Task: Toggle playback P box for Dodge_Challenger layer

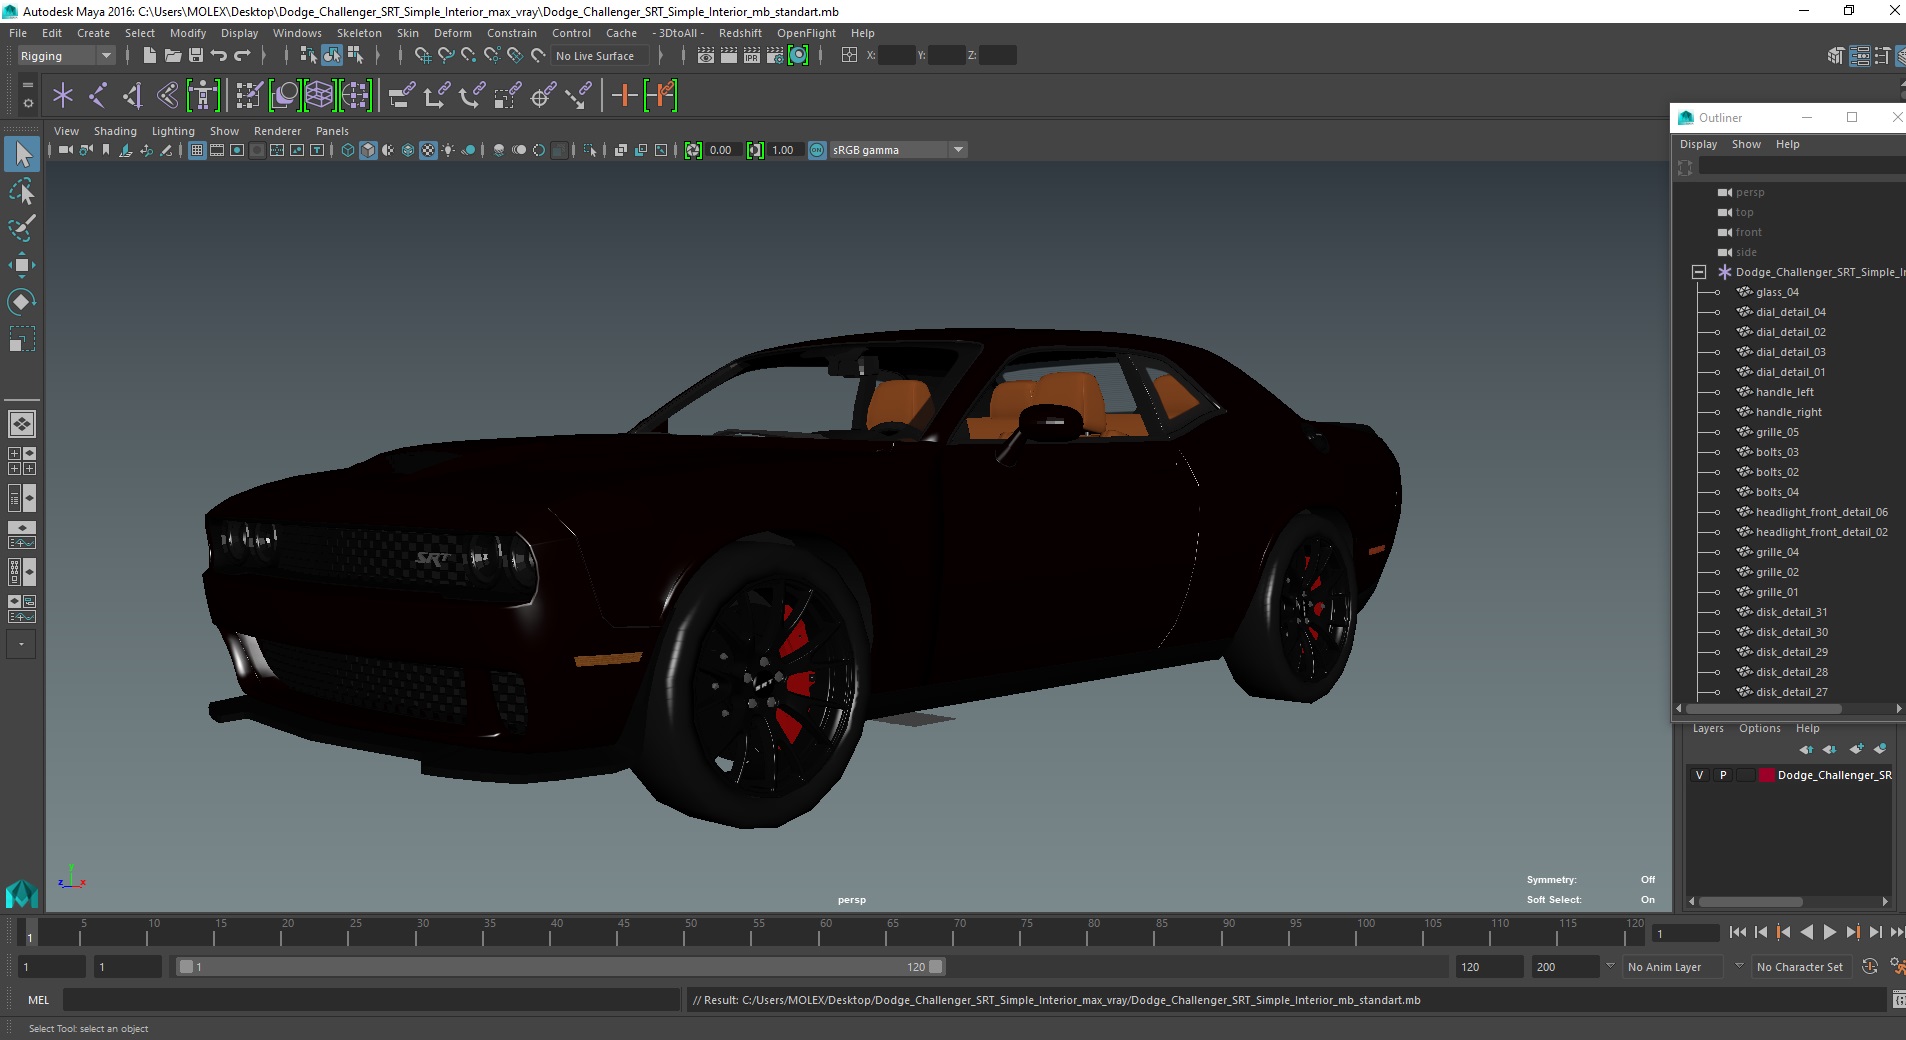Action: pos(1723,775)
